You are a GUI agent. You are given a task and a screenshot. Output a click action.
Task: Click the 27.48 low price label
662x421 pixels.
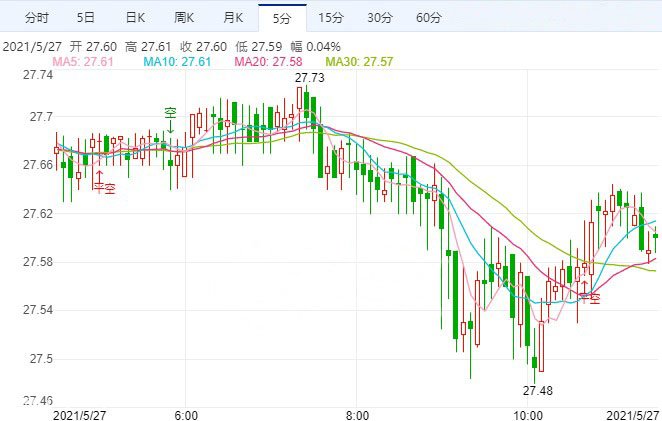(537, 388)
